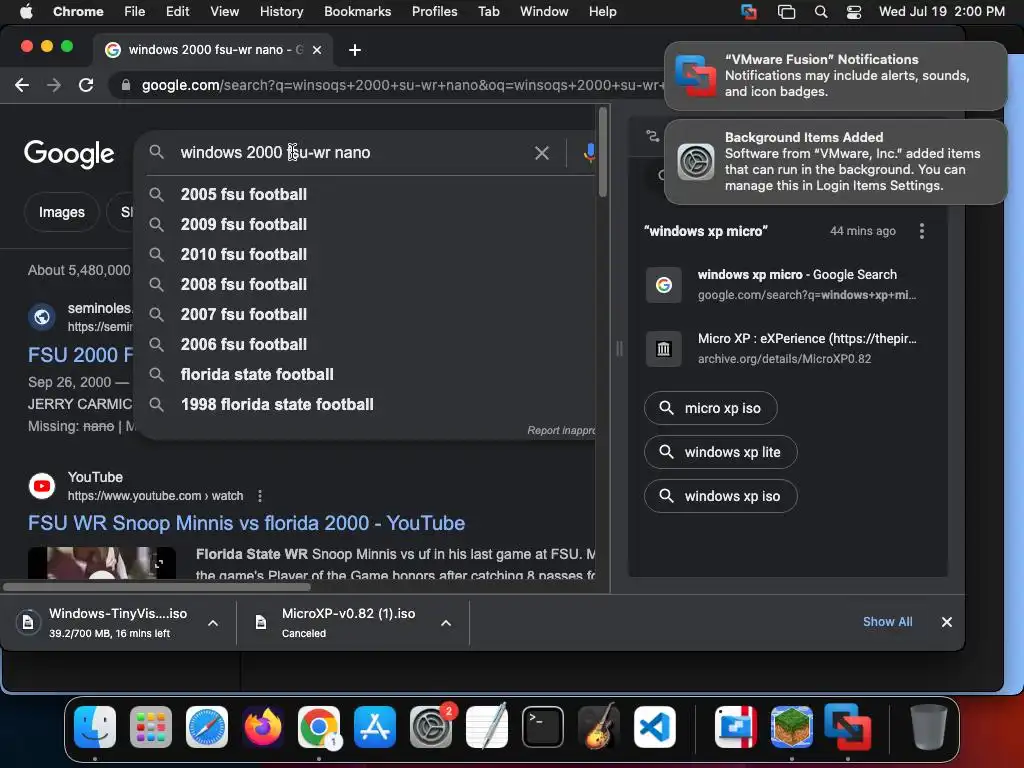Open Finder from the Dock
The image size is (1024, 768).
pyautogui.click(x=95, y=727)
